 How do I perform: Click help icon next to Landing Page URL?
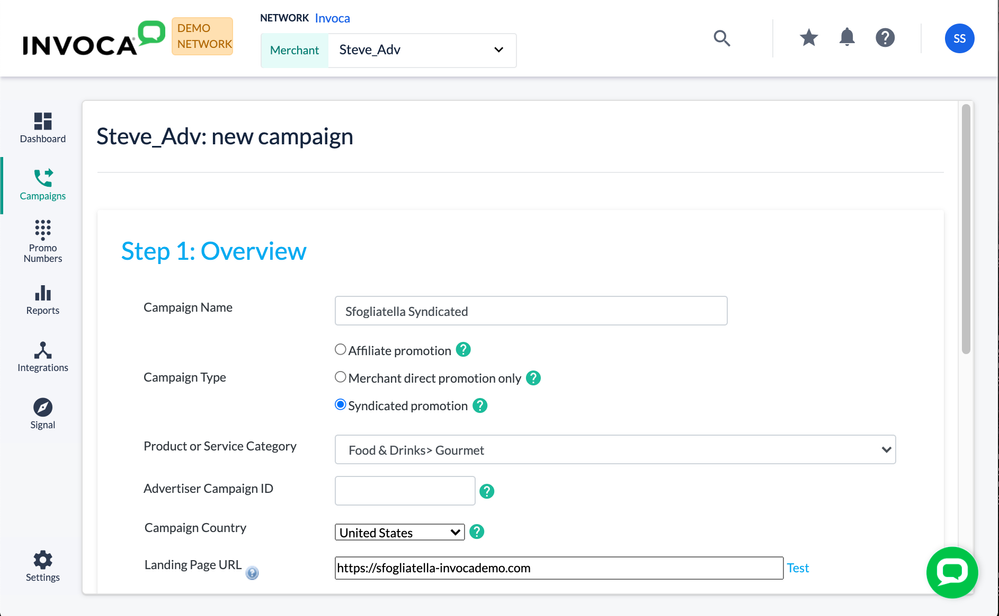coord(252,573)
